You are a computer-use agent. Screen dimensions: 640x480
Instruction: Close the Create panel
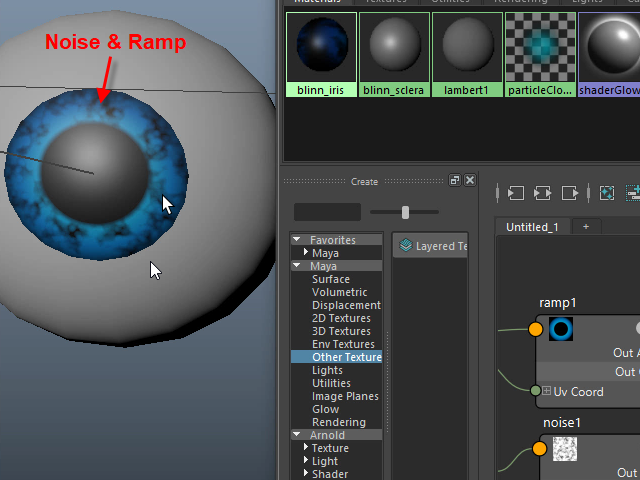point(470,181)
